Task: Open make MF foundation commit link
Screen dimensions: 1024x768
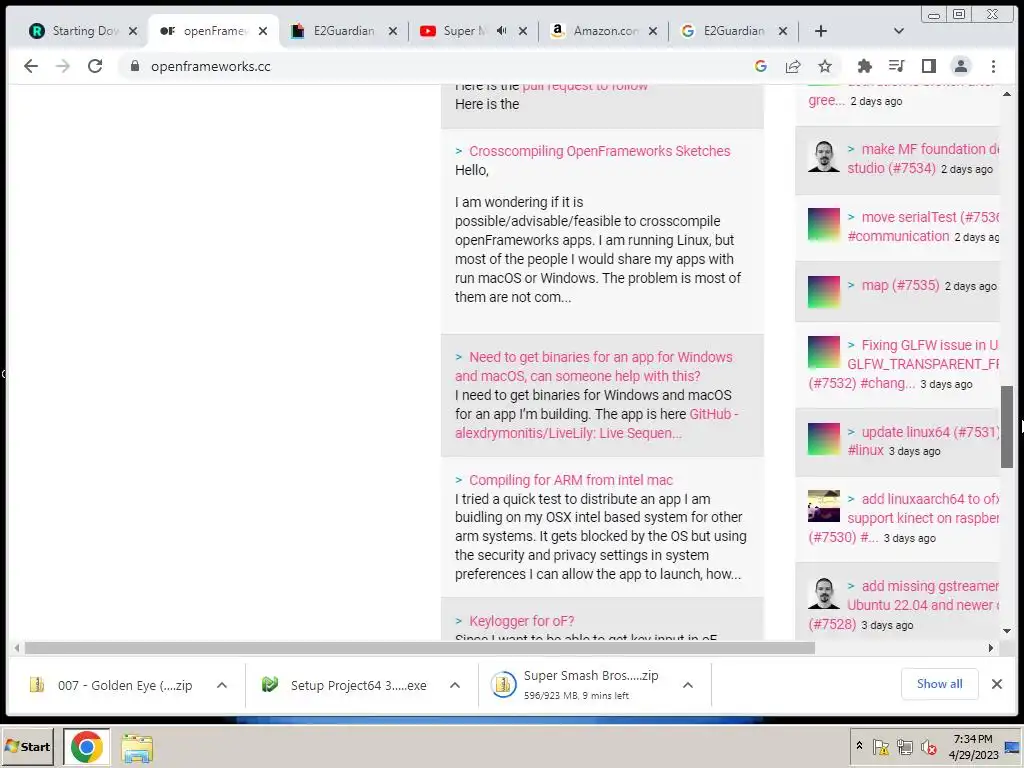Action: (x=923, y=158)
